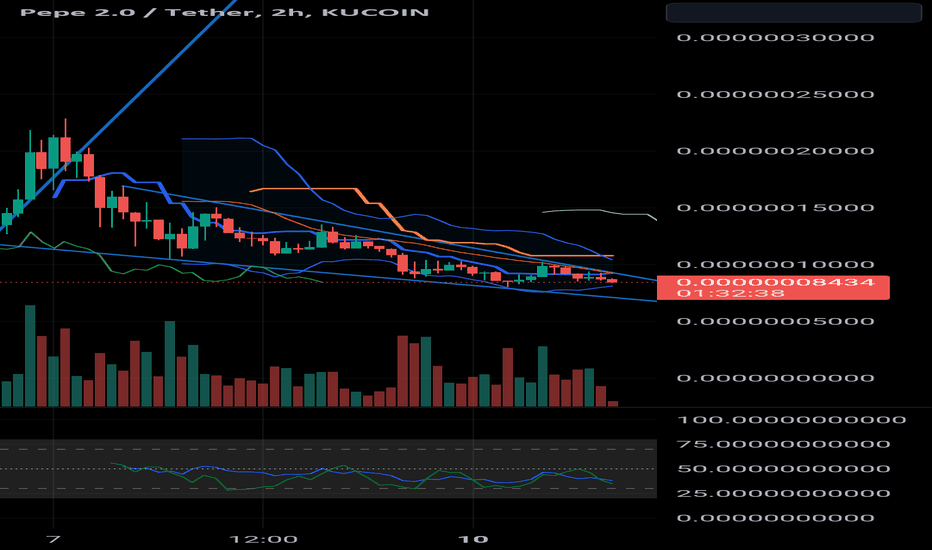Click the 0.00000020000 price axis label
This screenshot has height=550, width=932.
pyautogui.click(x=775, y=151)
